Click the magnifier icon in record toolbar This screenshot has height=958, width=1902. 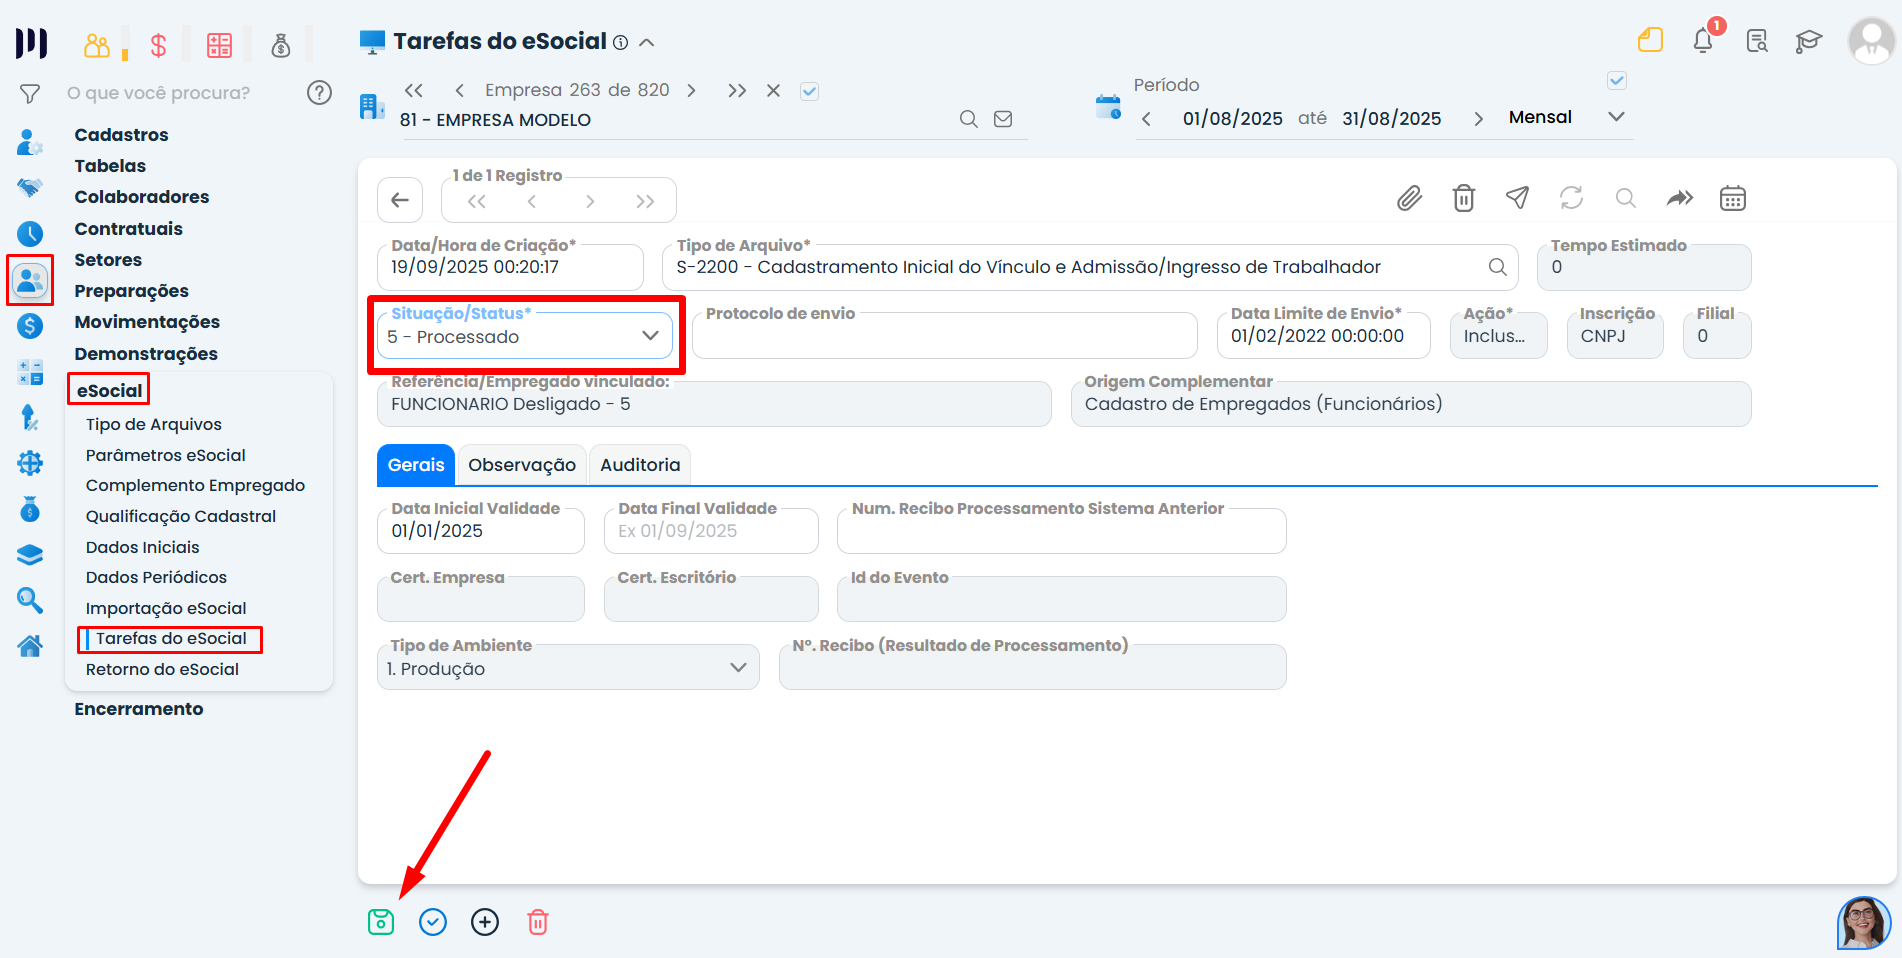(1626, 198)
